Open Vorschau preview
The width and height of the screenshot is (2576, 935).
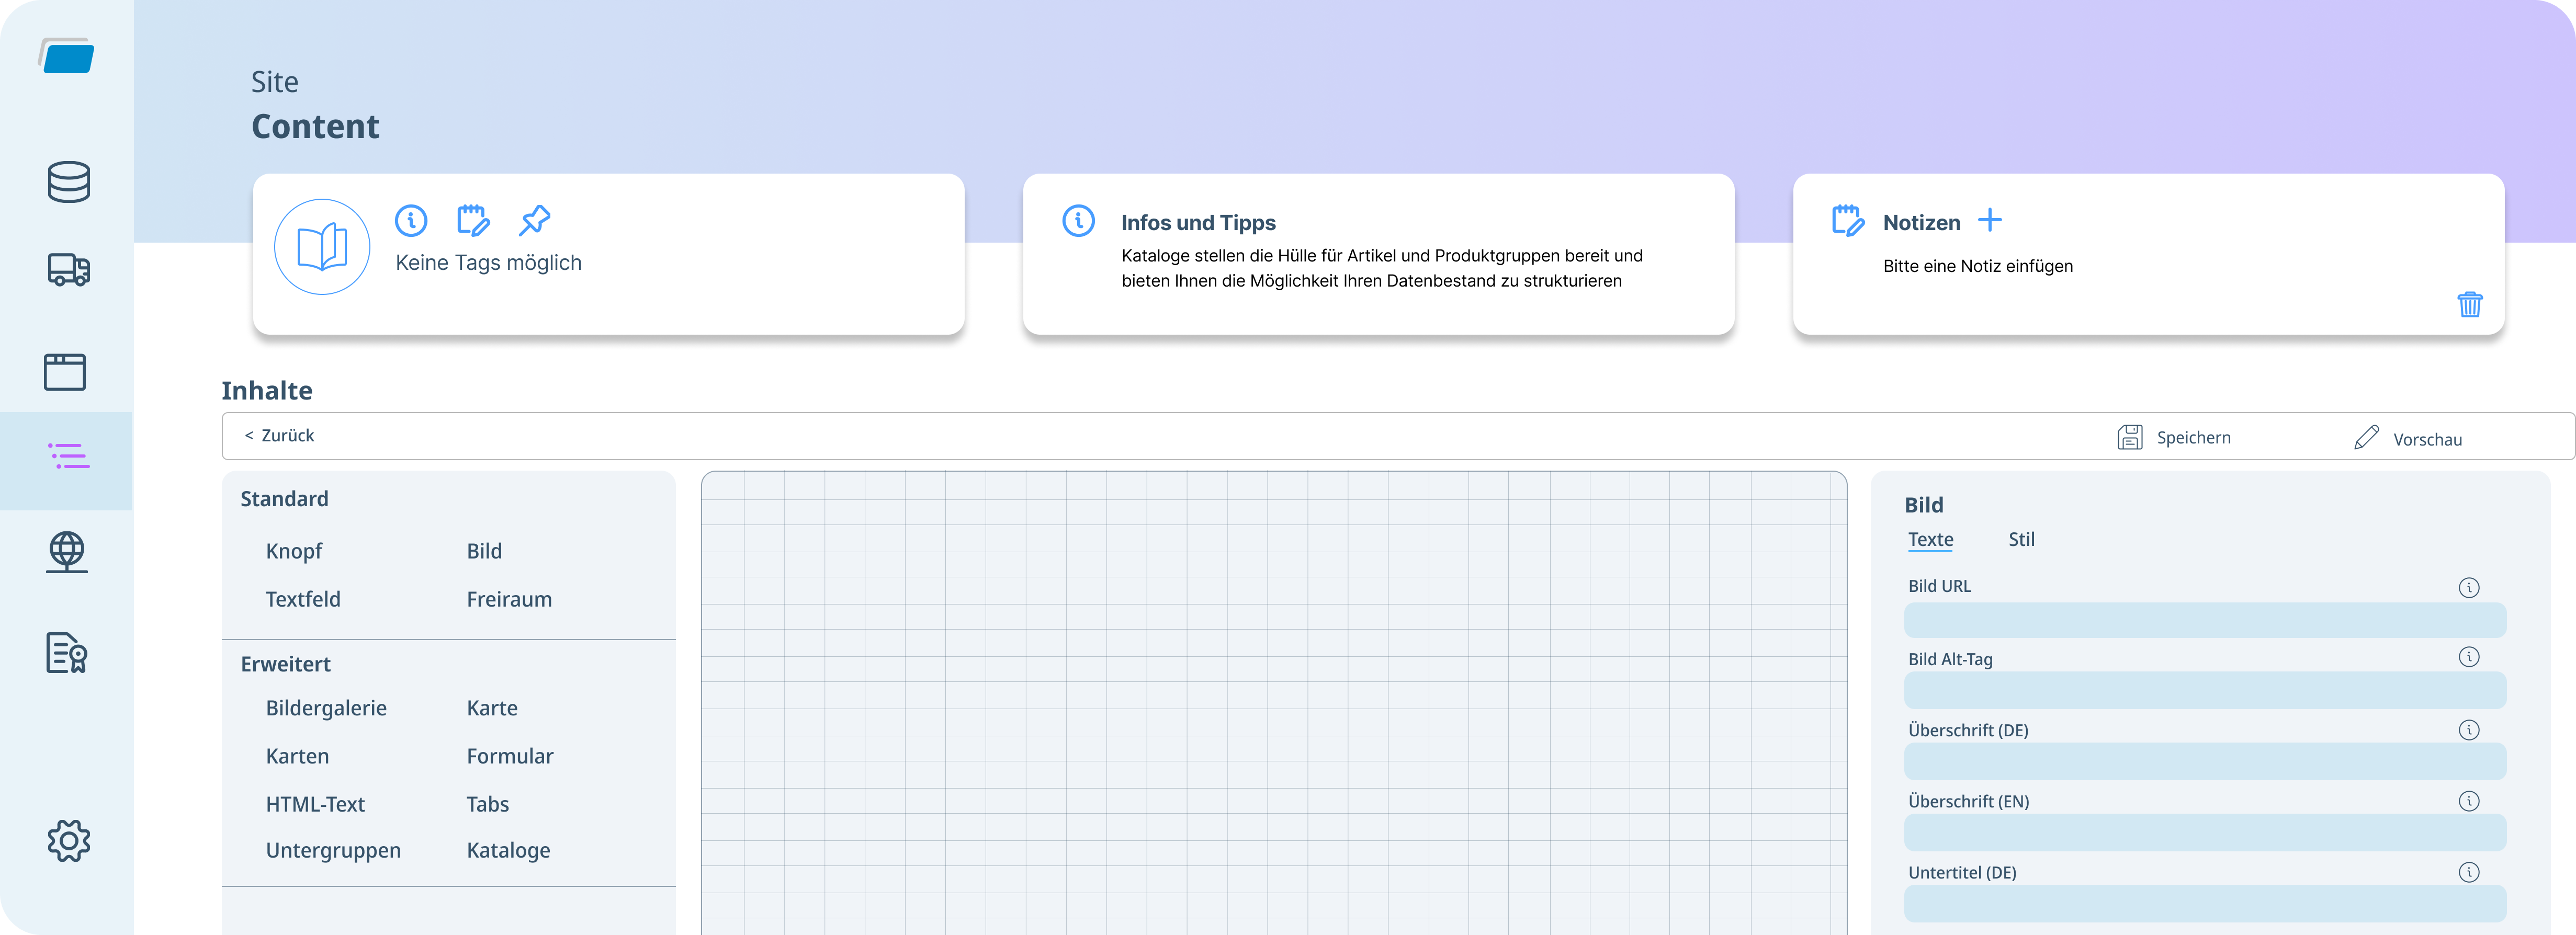[2408, 438]
